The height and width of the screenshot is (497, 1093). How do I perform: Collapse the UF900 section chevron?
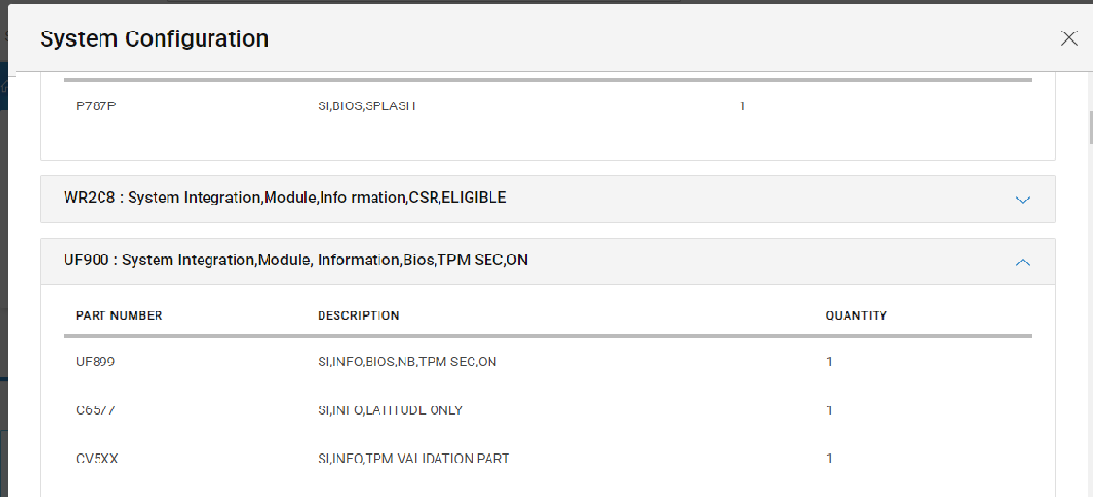tap(1022, 262)
